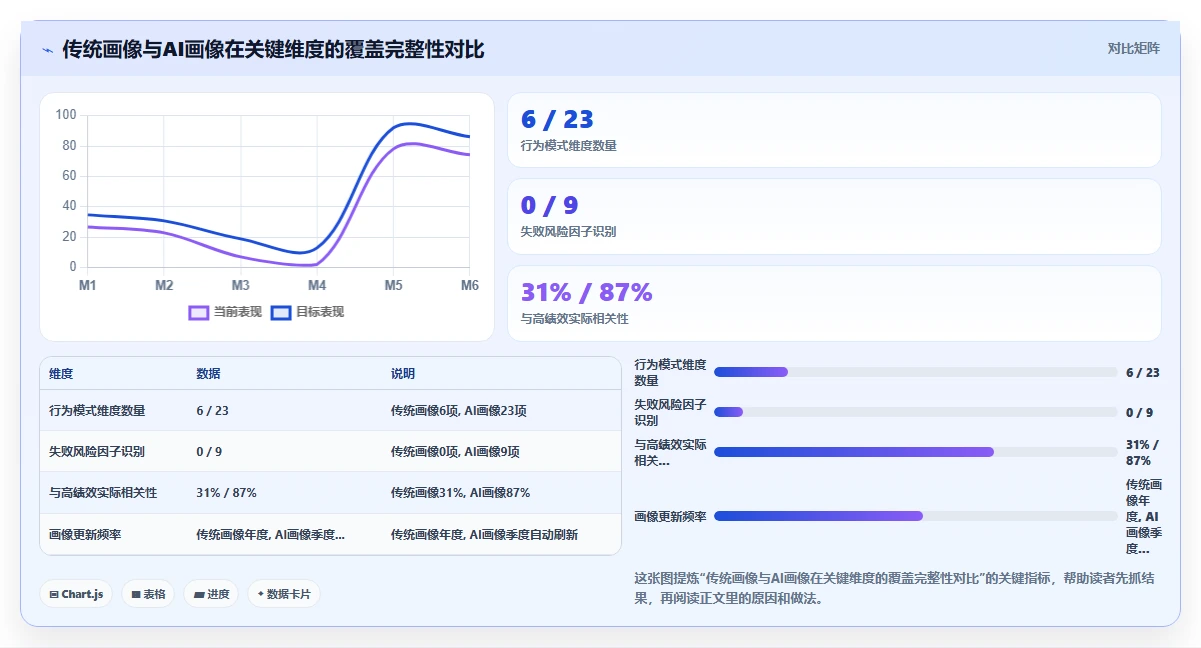Click the 行为模式维度数量 progress bar

coord(916,372)
